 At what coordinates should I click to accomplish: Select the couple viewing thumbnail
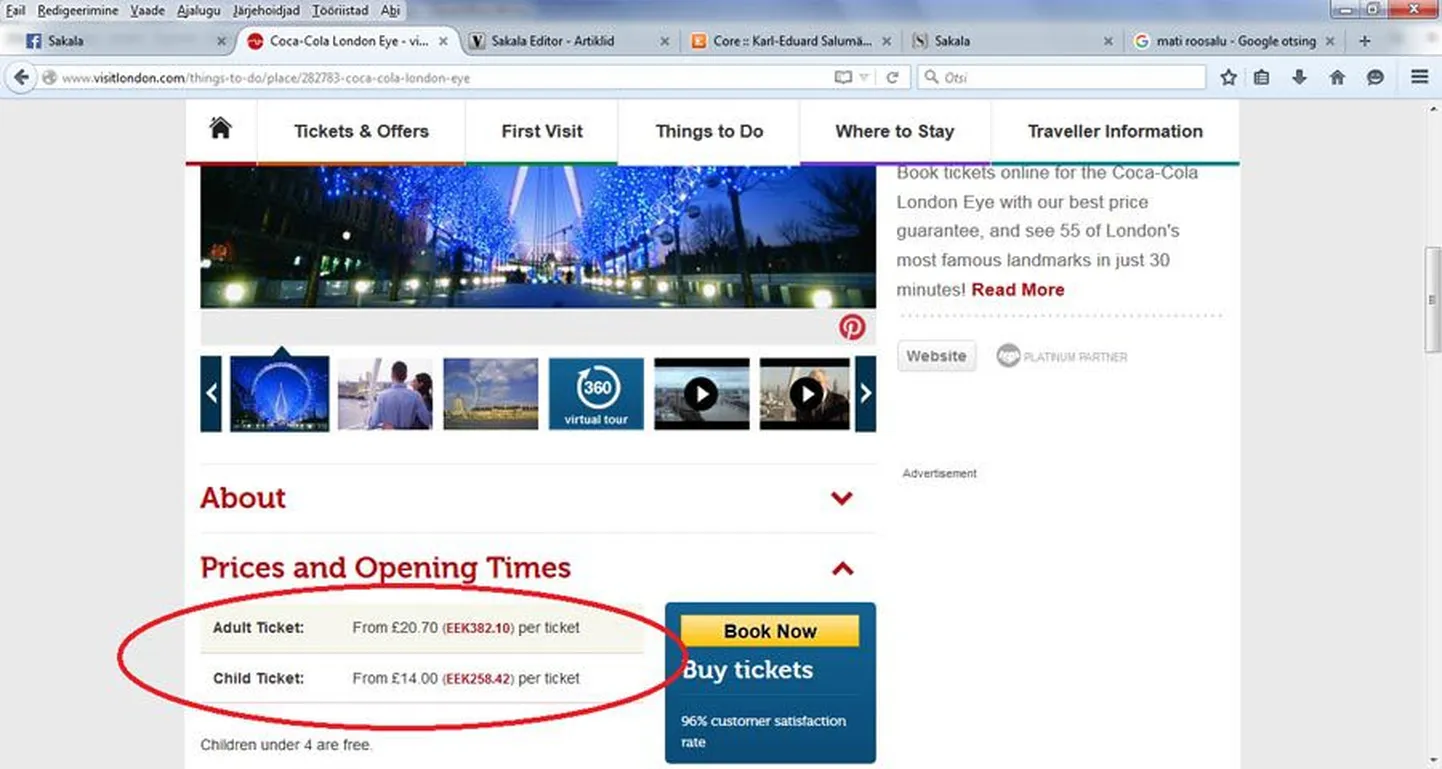pos(385,394)
